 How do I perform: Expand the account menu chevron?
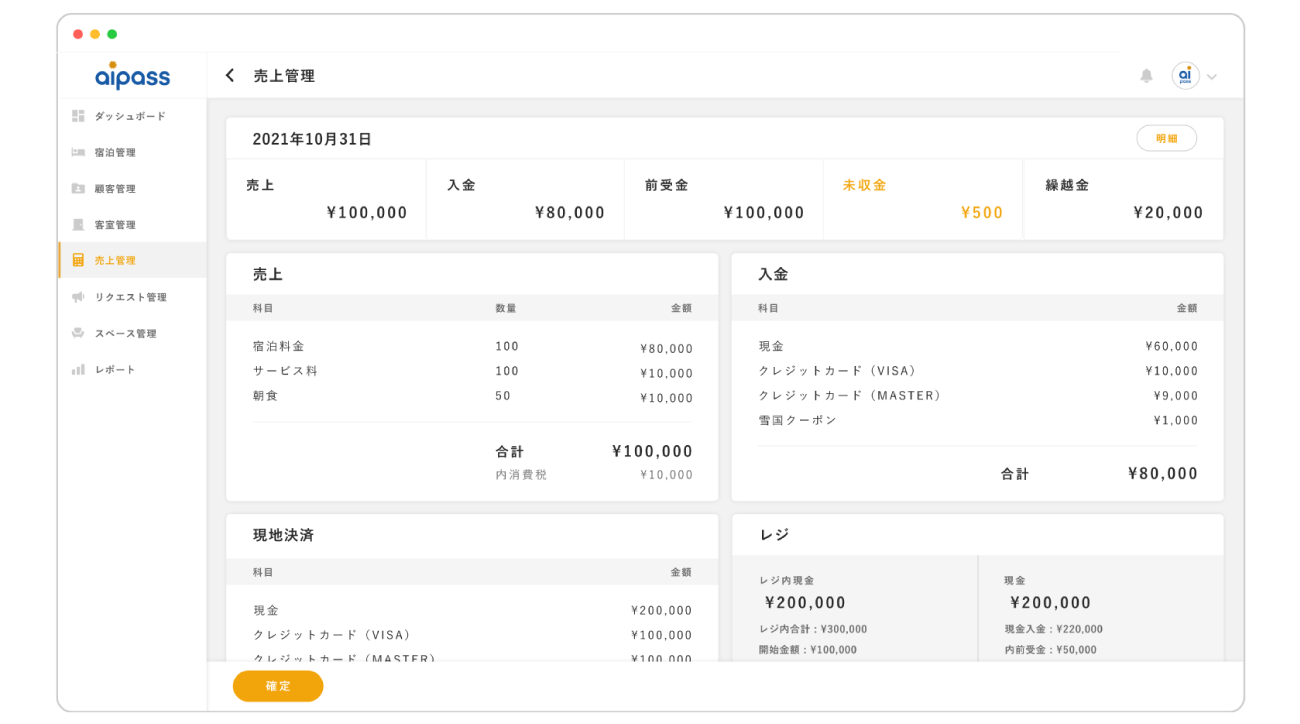pos(1212,77)
